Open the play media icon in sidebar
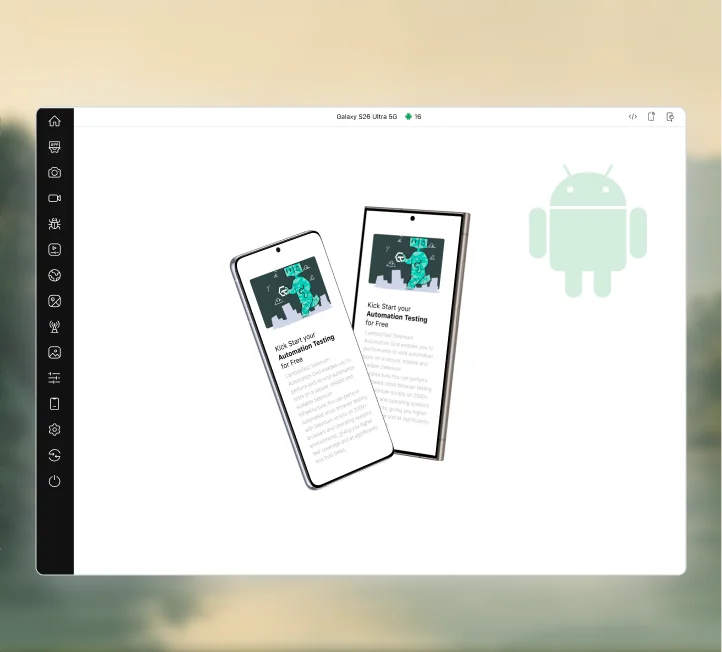The height and width of the screenshot is (652, 722). [54, 250]
